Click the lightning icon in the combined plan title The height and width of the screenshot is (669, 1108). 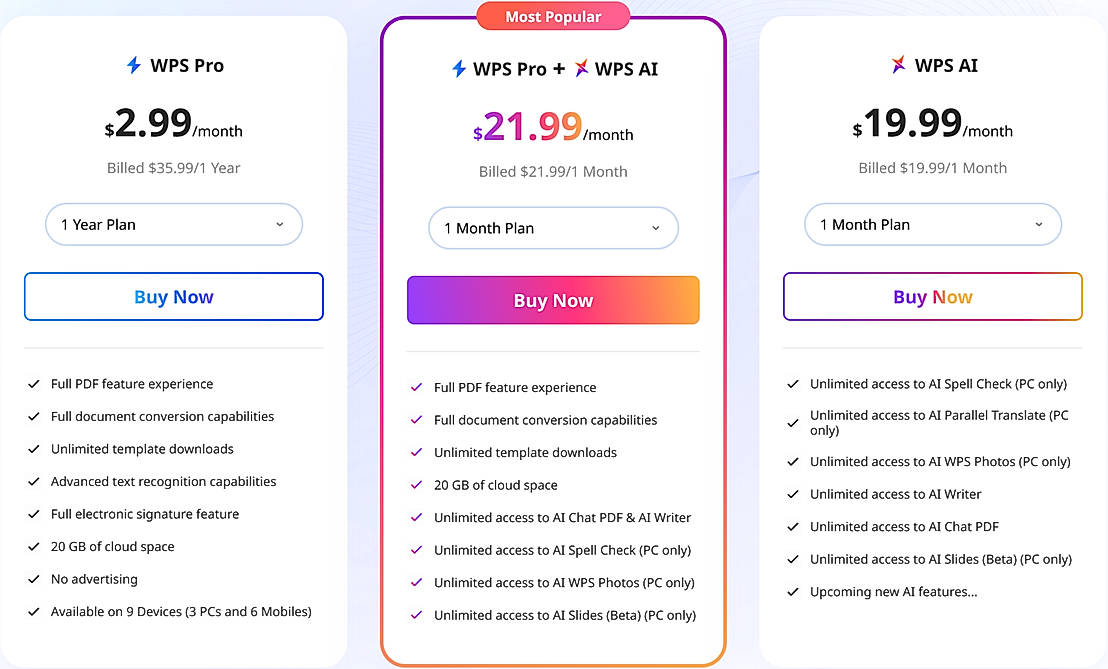[459, 69]
